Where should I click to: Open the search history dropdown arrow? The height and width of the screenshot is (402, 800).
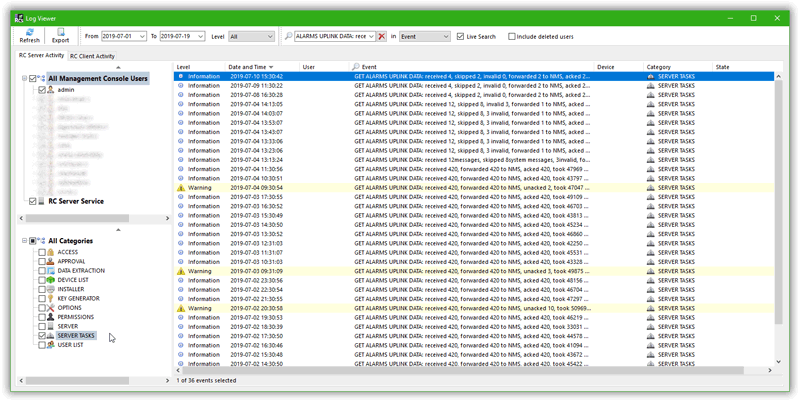coord(371,37)
